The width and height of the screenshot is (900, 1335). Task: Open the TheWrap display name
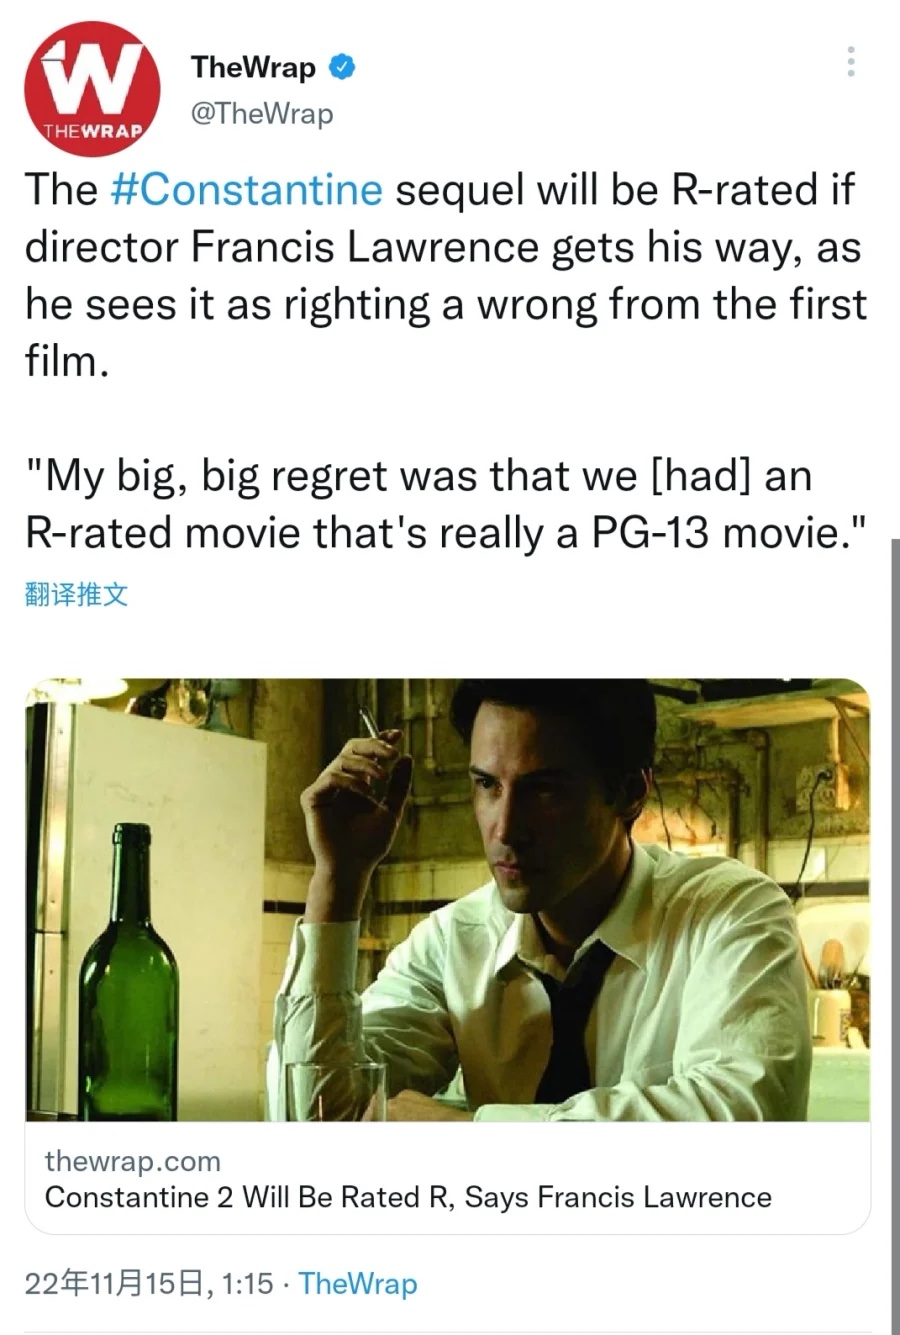pos(253,67)
